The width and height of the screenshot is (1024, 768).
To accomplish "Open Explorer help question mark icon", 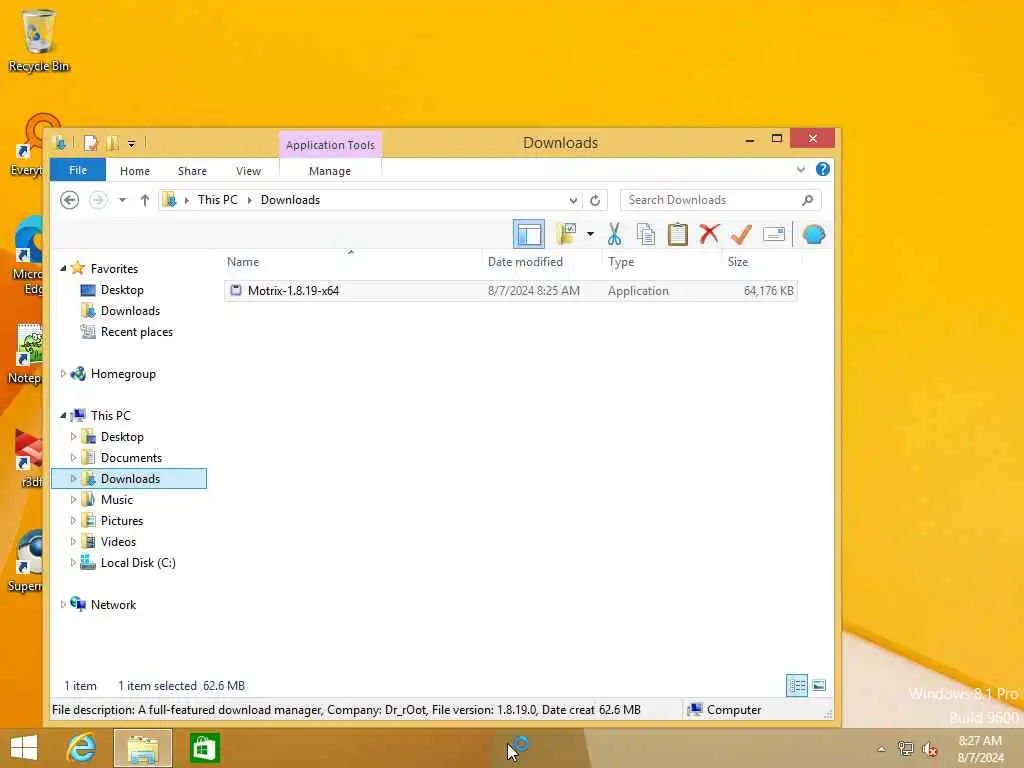I will [x=823, y=169].
